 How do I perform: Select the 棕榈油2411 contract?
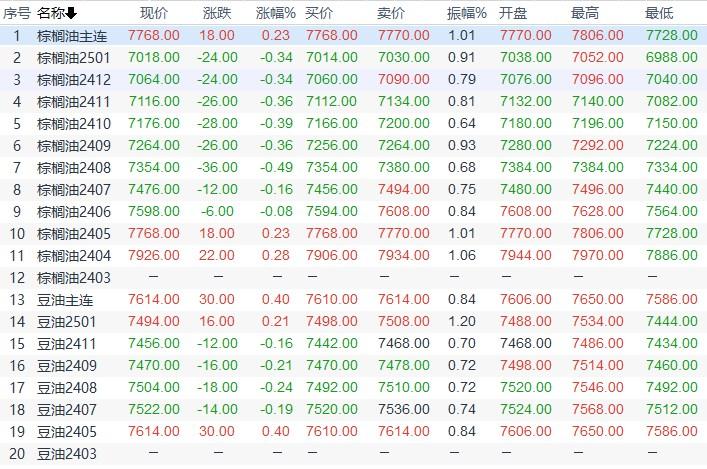[74, 102]
